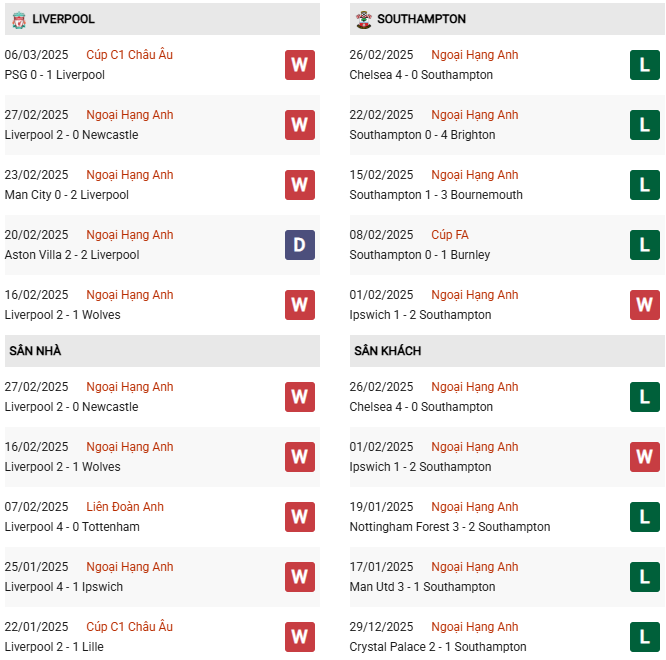The height and width of the screenshot is (660, 666).
Task: Click the D badge for Aston Villa draw
Action: click(x=299, y=245)
